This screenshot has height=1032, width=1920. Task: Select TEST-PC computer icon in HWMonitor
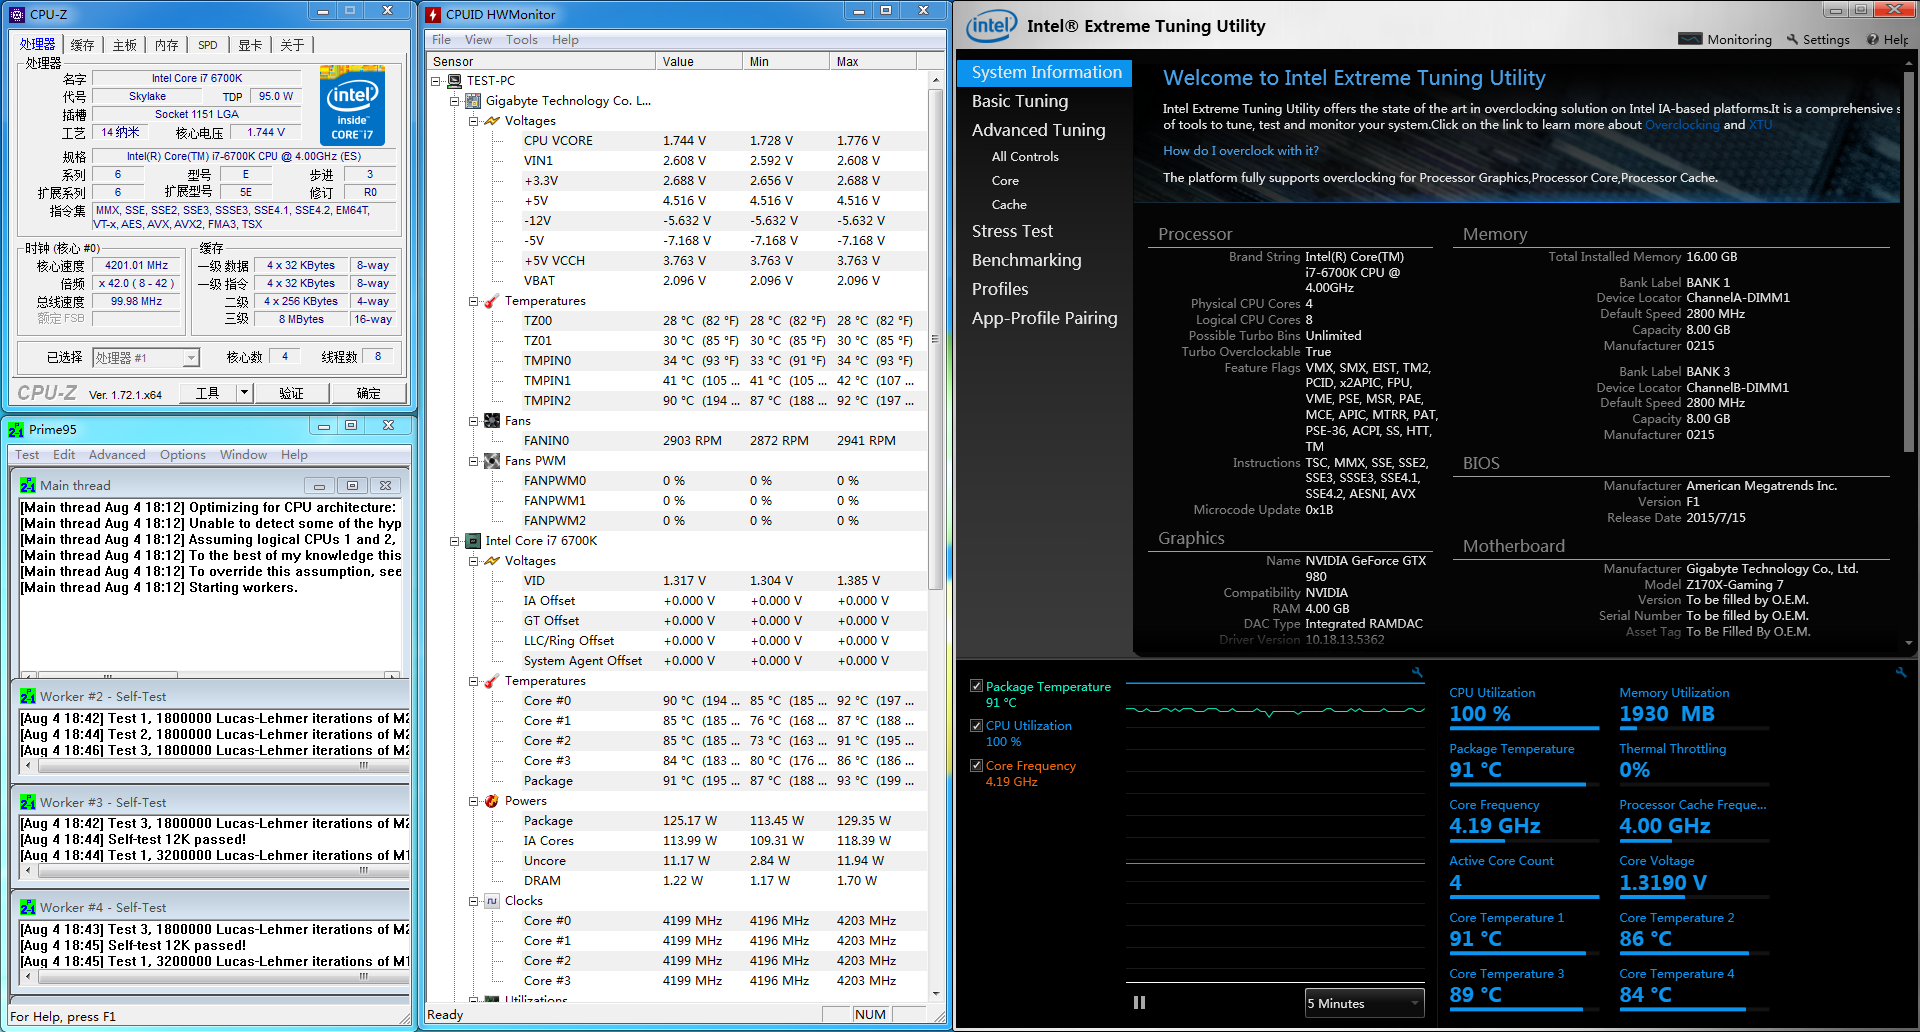coord(454,81)
